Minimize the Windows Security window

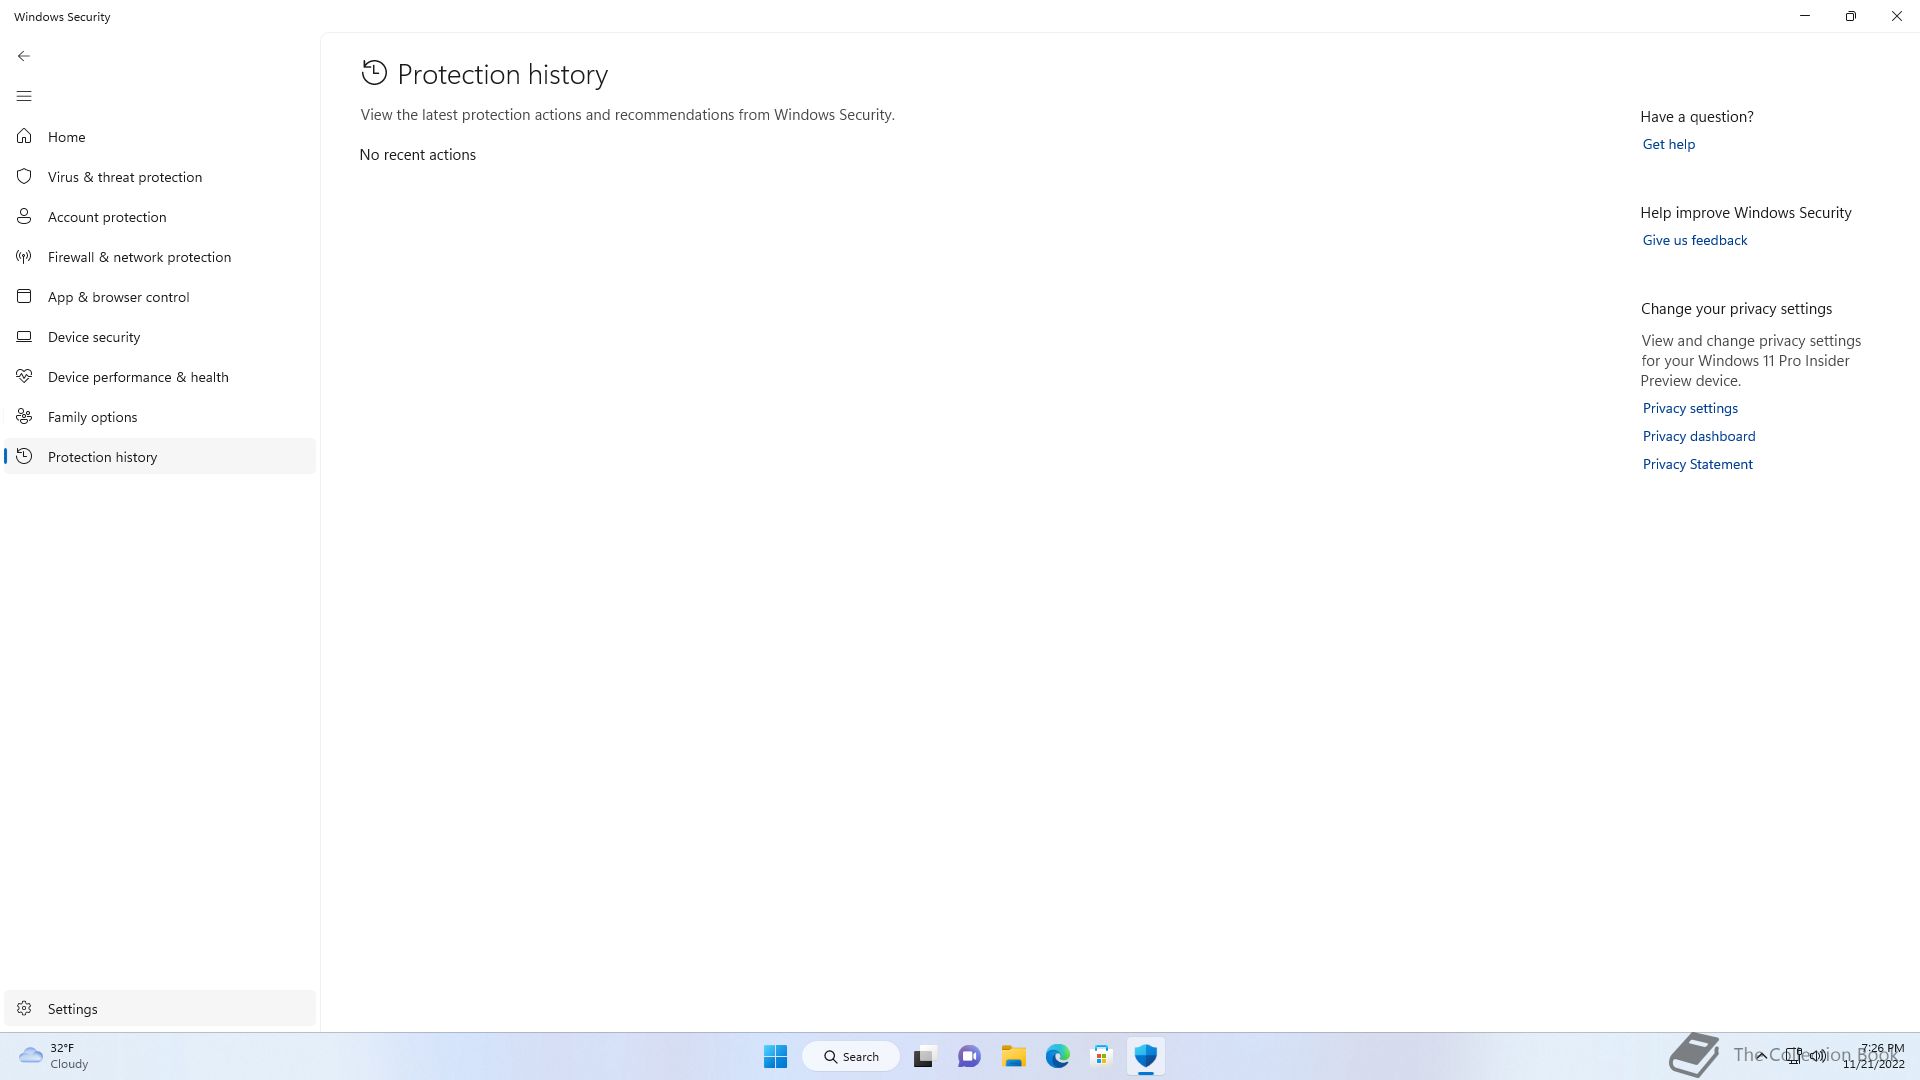pos(1805,16)
